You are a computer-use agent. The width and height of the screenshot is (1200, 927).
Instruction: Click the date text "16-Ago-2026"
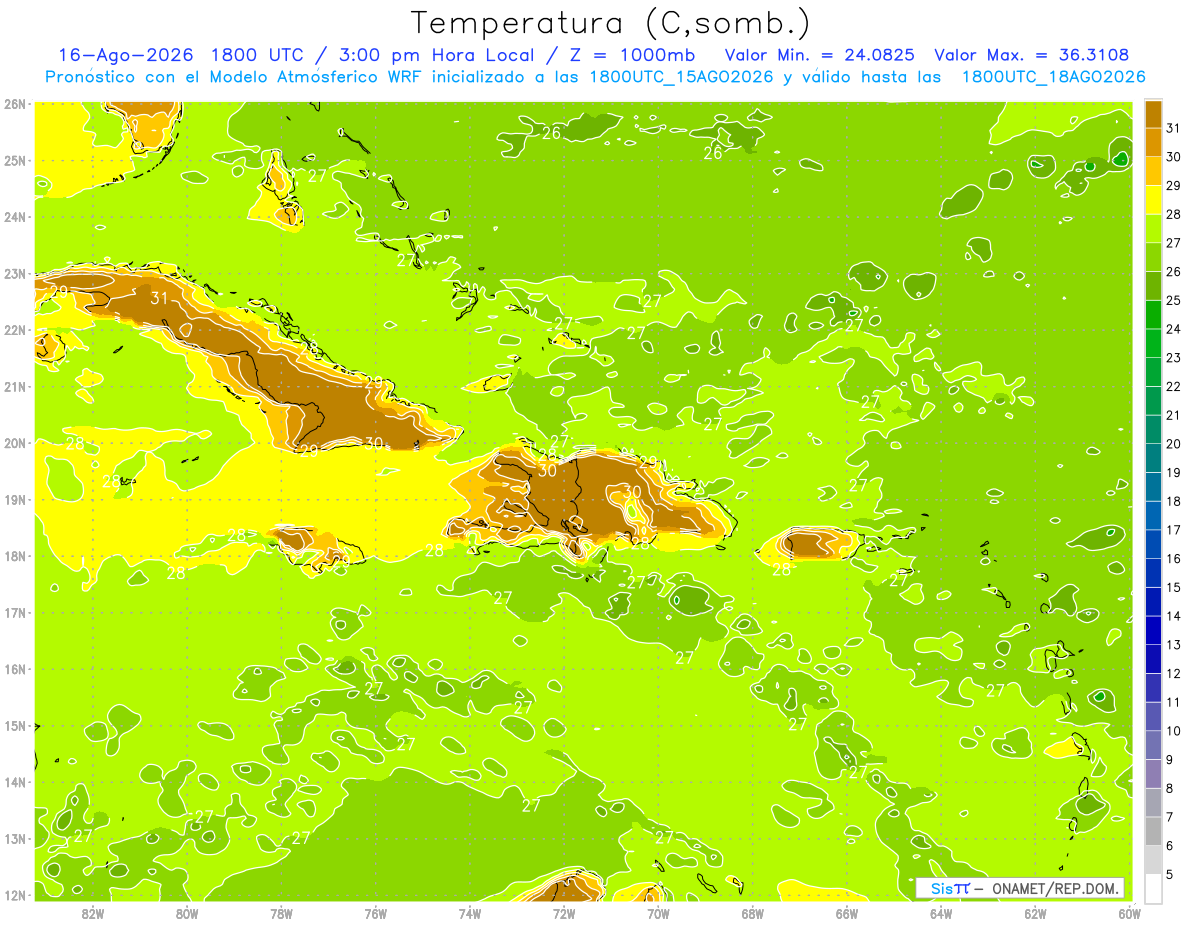tap(124, 55)
